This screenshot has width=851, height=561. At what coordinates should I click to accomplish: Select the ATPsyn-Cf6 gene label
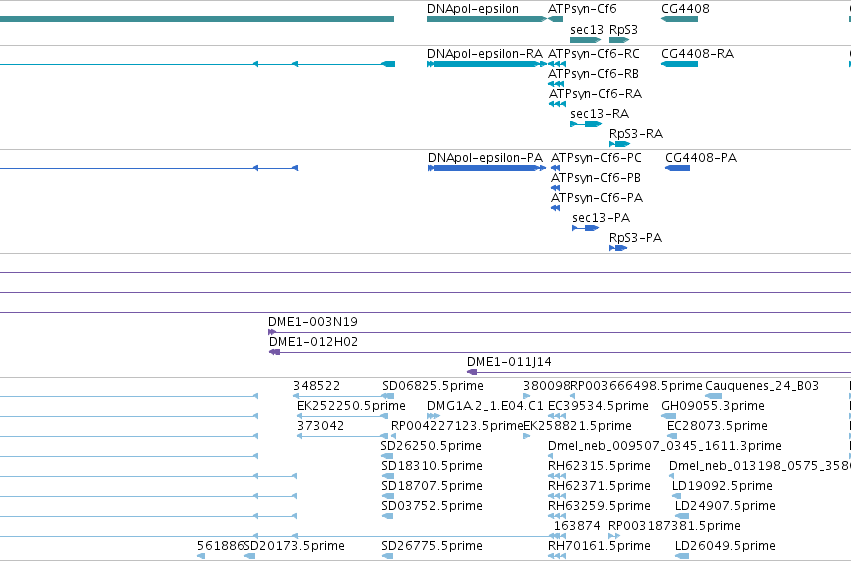[582, 9]
